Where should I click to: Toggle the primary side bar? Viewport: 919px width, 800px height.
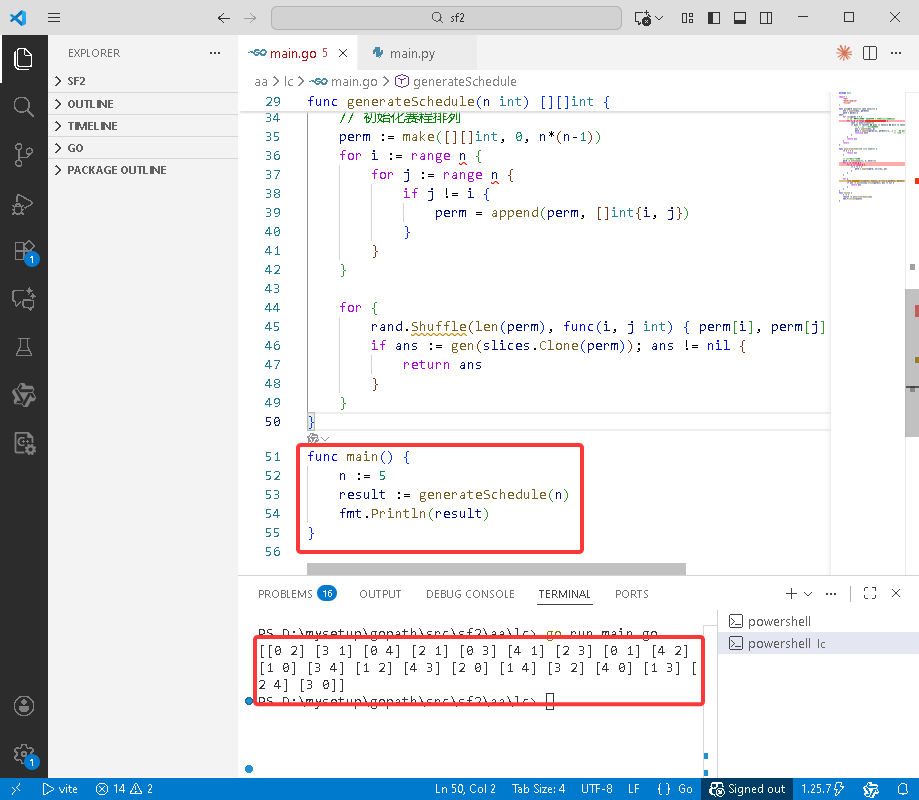tap(713, 18)
